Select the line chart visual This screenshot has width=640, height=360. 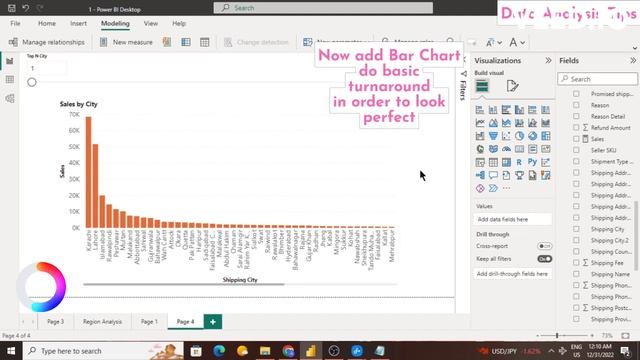(480, 123)
